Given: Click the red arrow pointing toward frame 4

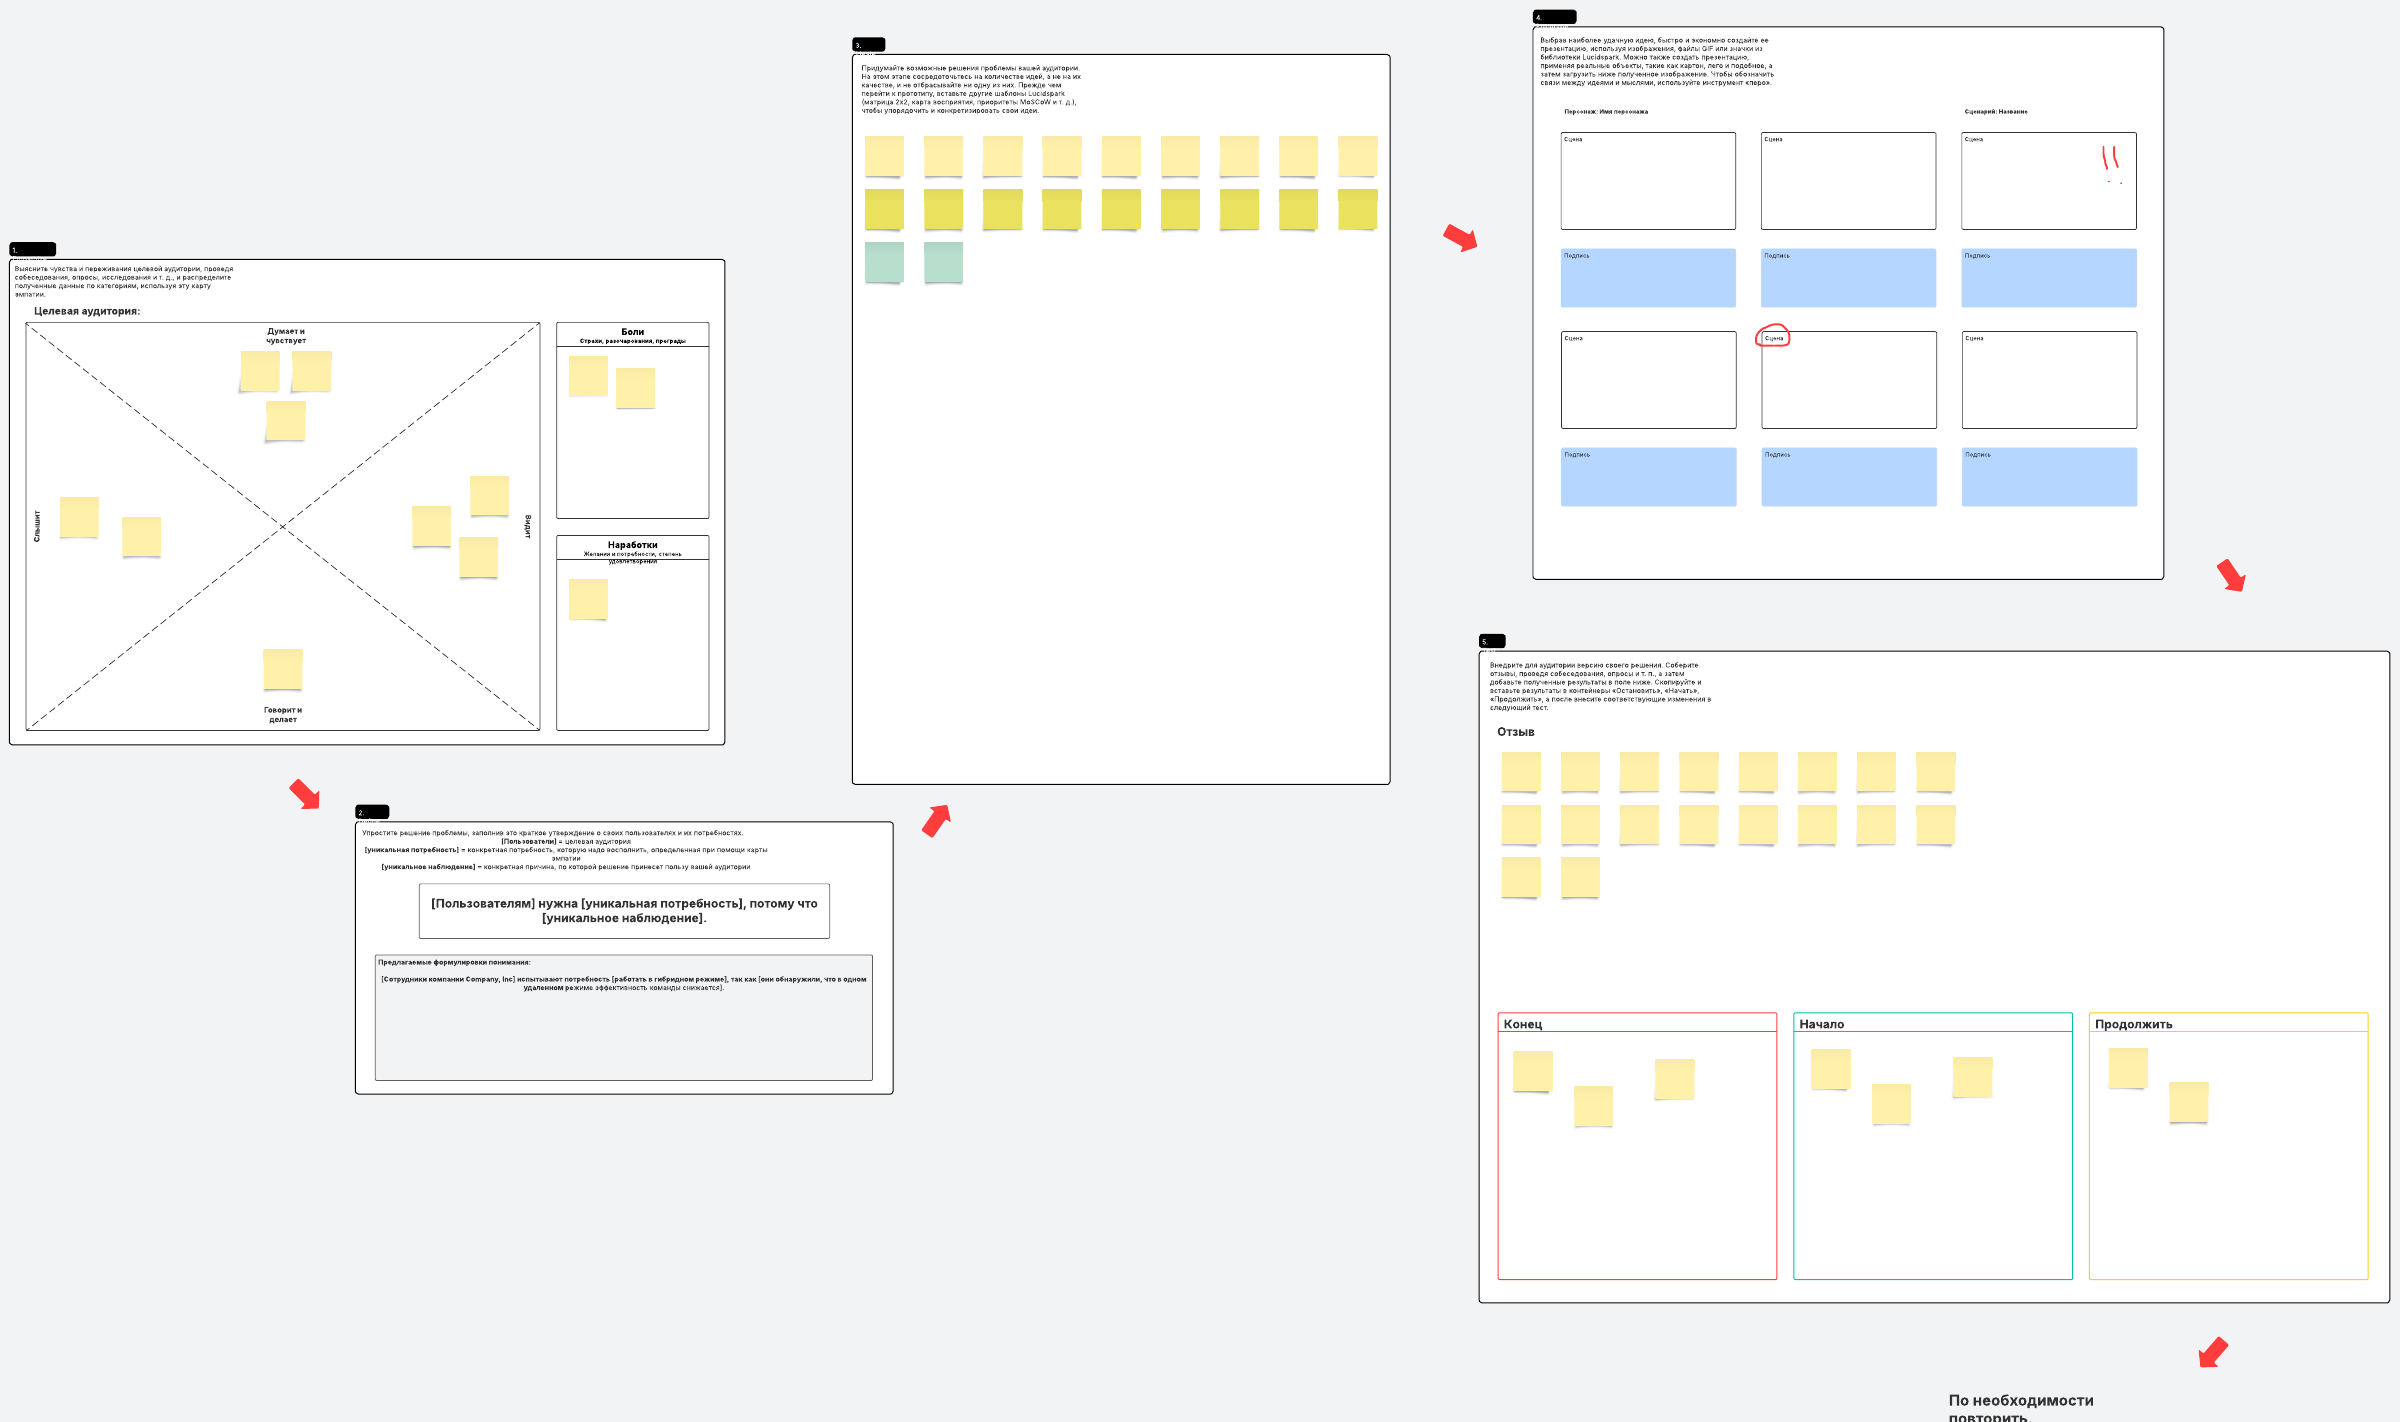Looking at the screenshot, I should (1460, 238).
